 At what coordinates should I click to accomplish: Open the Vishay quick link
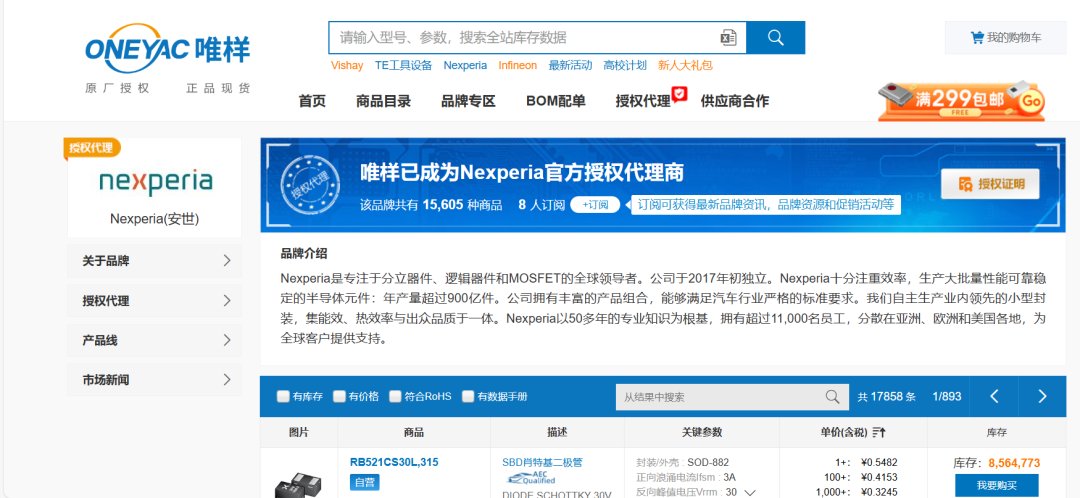point(347,65)
